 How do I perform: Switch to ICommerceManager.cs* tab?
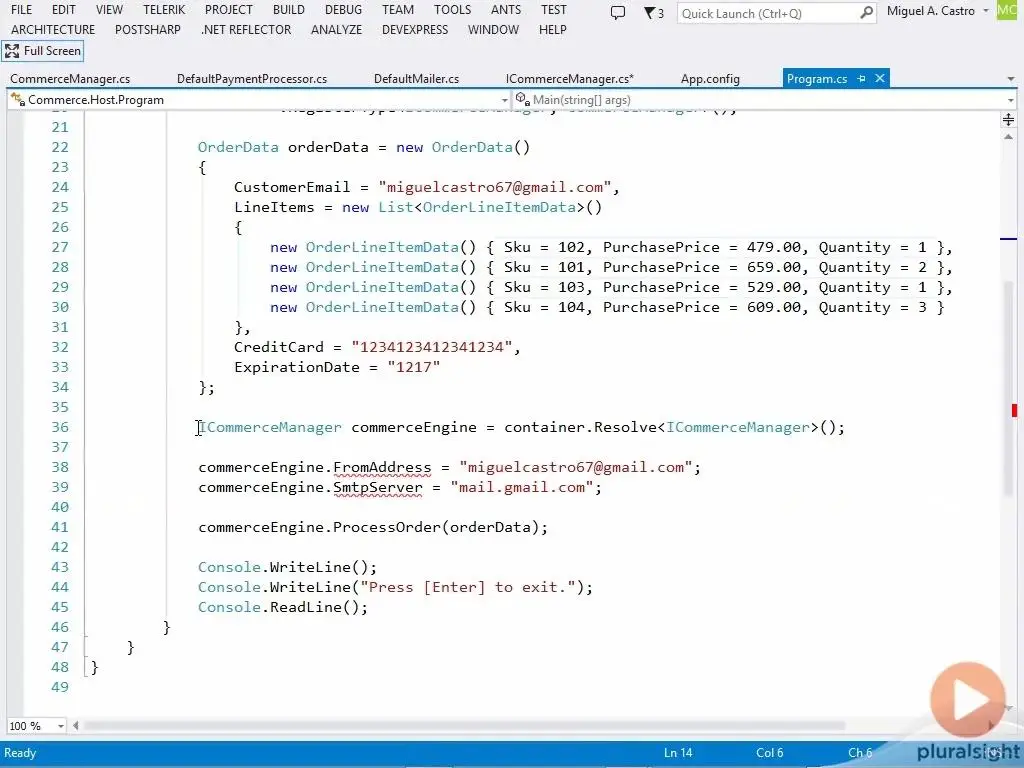click(569, 79)
